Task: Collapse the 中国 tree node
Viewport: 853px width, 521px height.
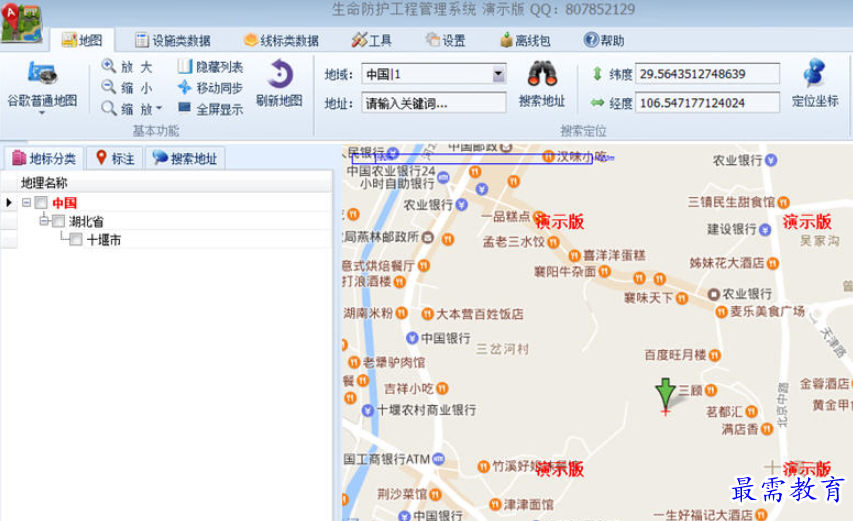Action: point(26,202)
